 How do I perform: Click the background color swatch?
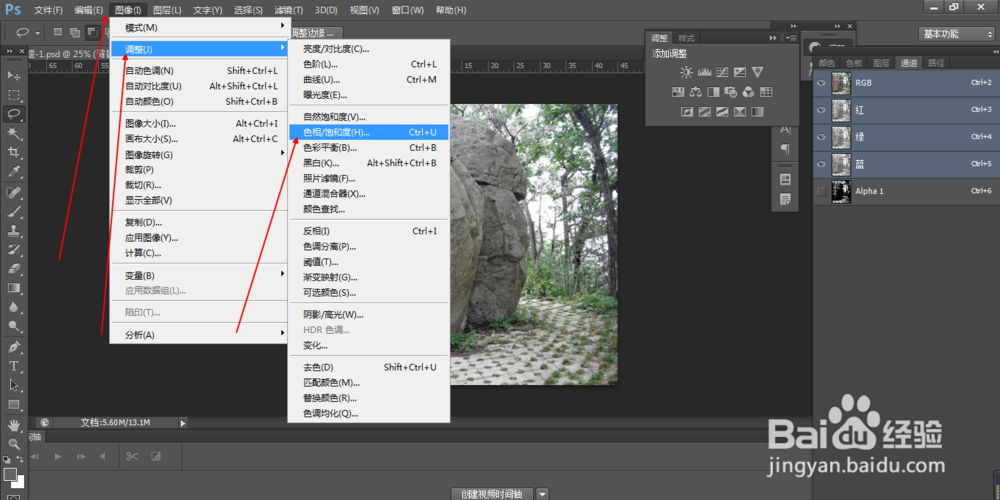[x=18, y=482]
